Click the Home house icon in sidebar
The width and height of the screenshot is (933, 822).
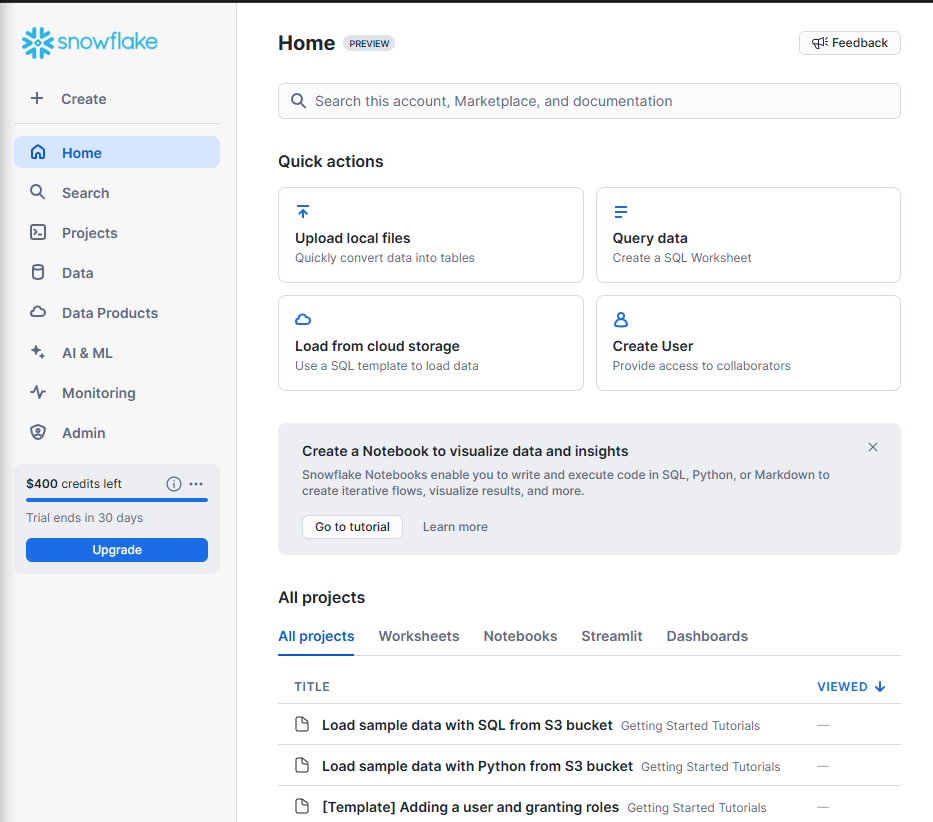pos(38,152)
